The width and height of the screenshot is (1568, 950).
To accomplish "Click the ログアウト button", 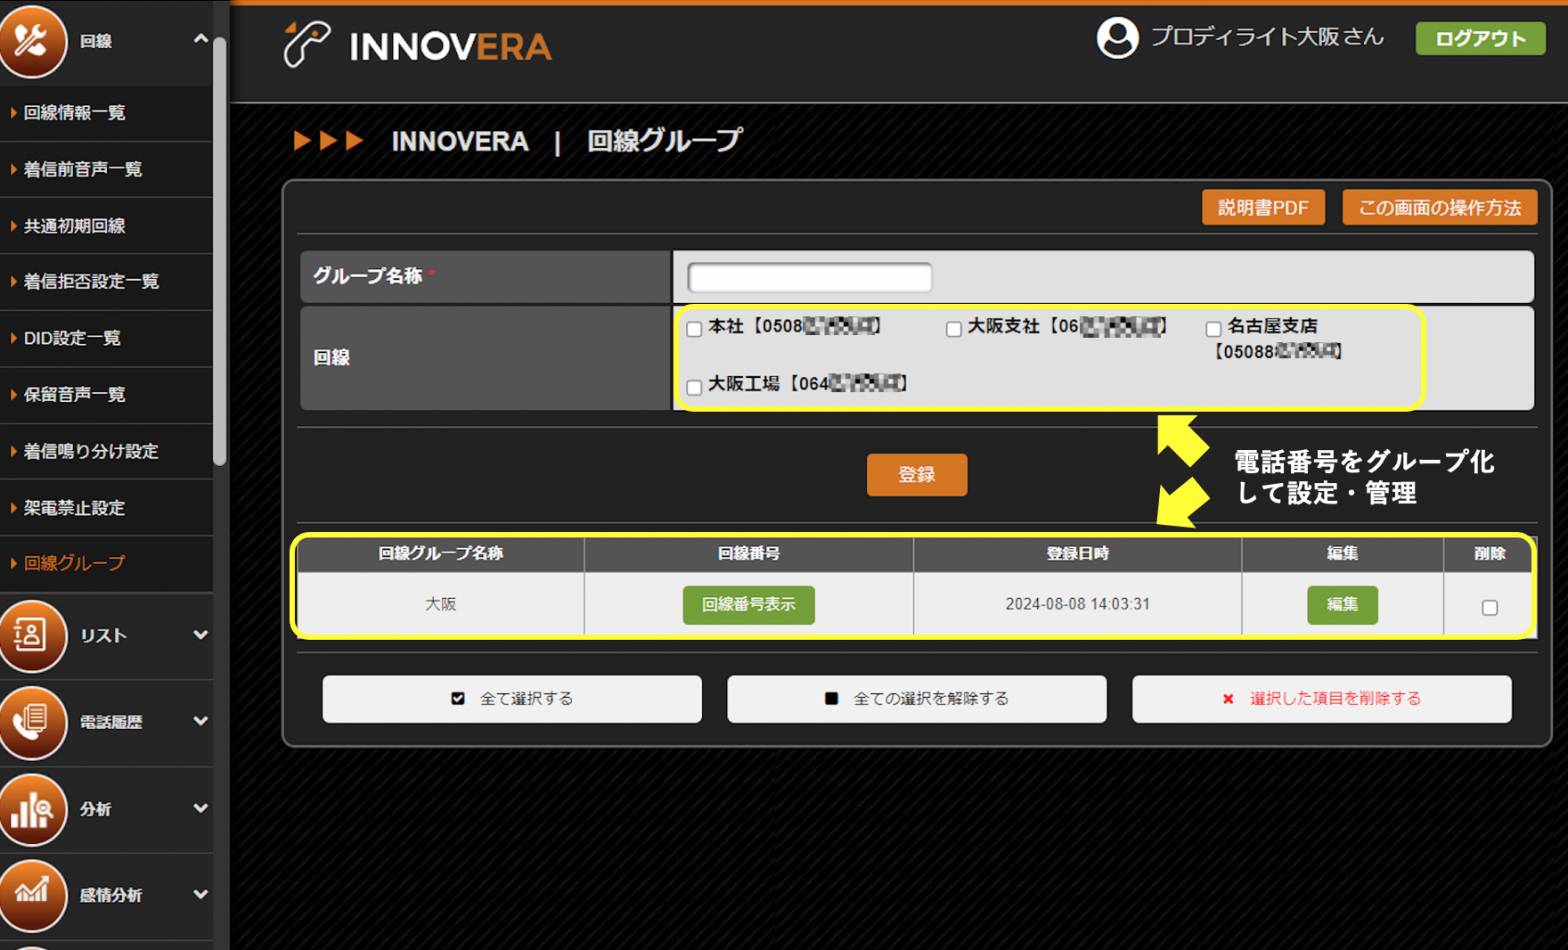I will pos(1480,38).
